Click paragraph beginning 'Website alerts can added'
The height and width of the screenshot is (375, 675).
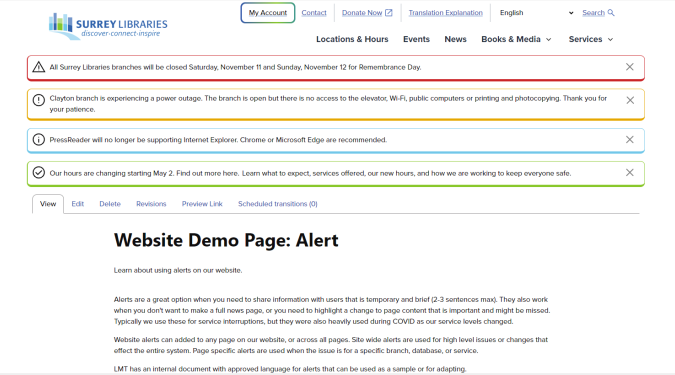click(331, 345)
